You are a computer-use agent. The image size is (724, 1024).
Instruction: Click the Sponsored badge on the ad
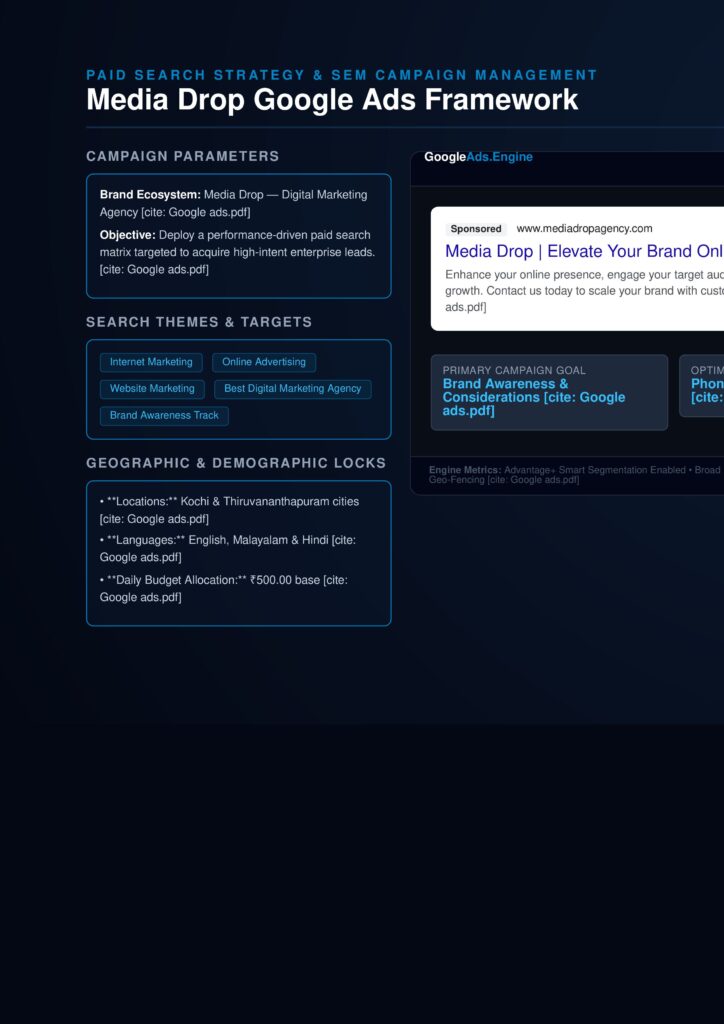476,229
